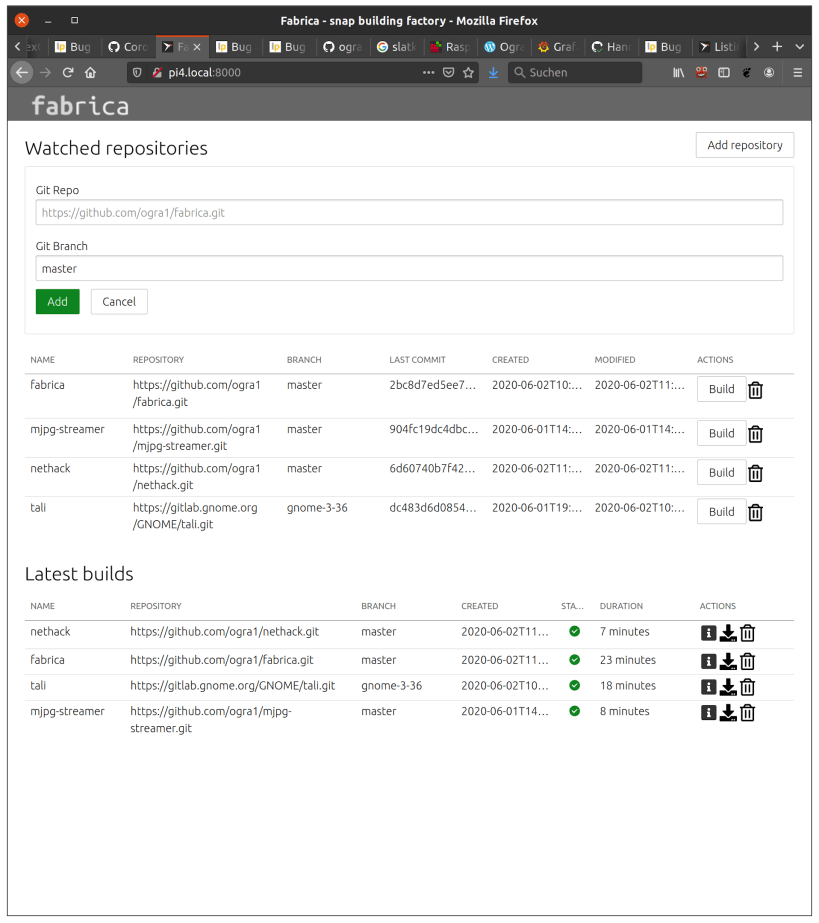The height and width of the screenshot is (923, 819).
Task: Click the Git Branch input field
Action: (x=409, y=268)
